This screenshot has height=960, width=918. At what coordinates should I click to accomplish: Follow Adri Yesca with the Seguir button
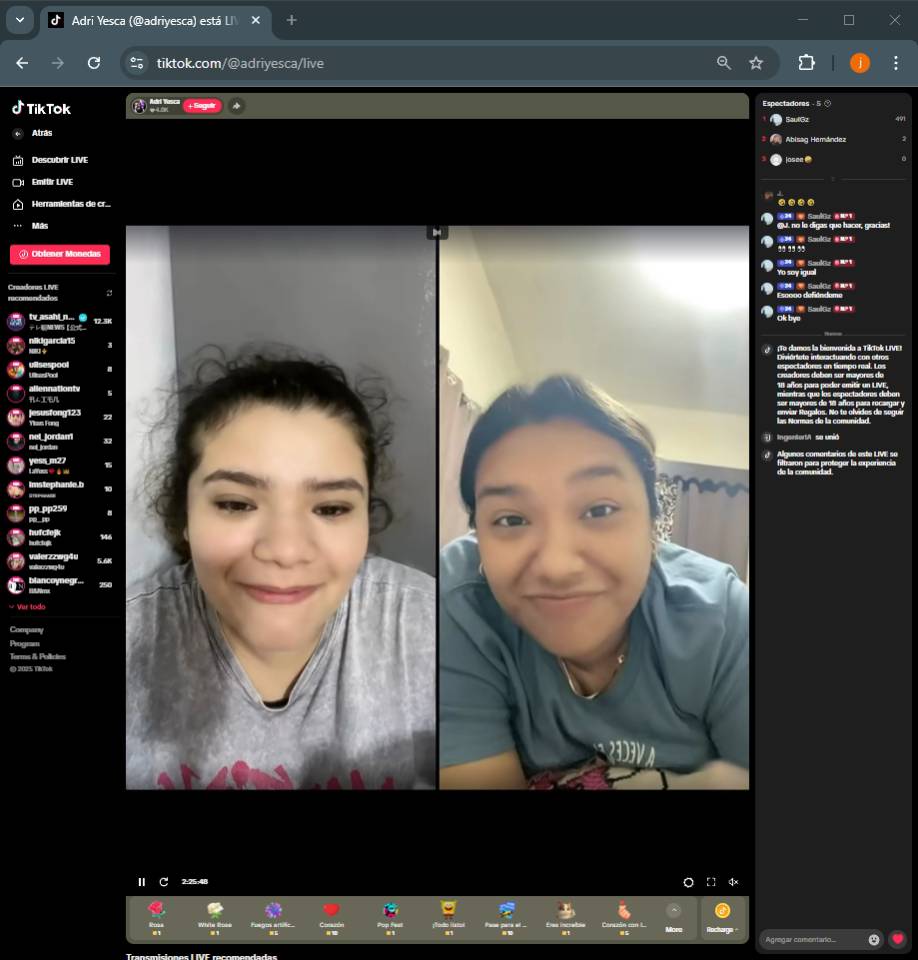(202, 106)
